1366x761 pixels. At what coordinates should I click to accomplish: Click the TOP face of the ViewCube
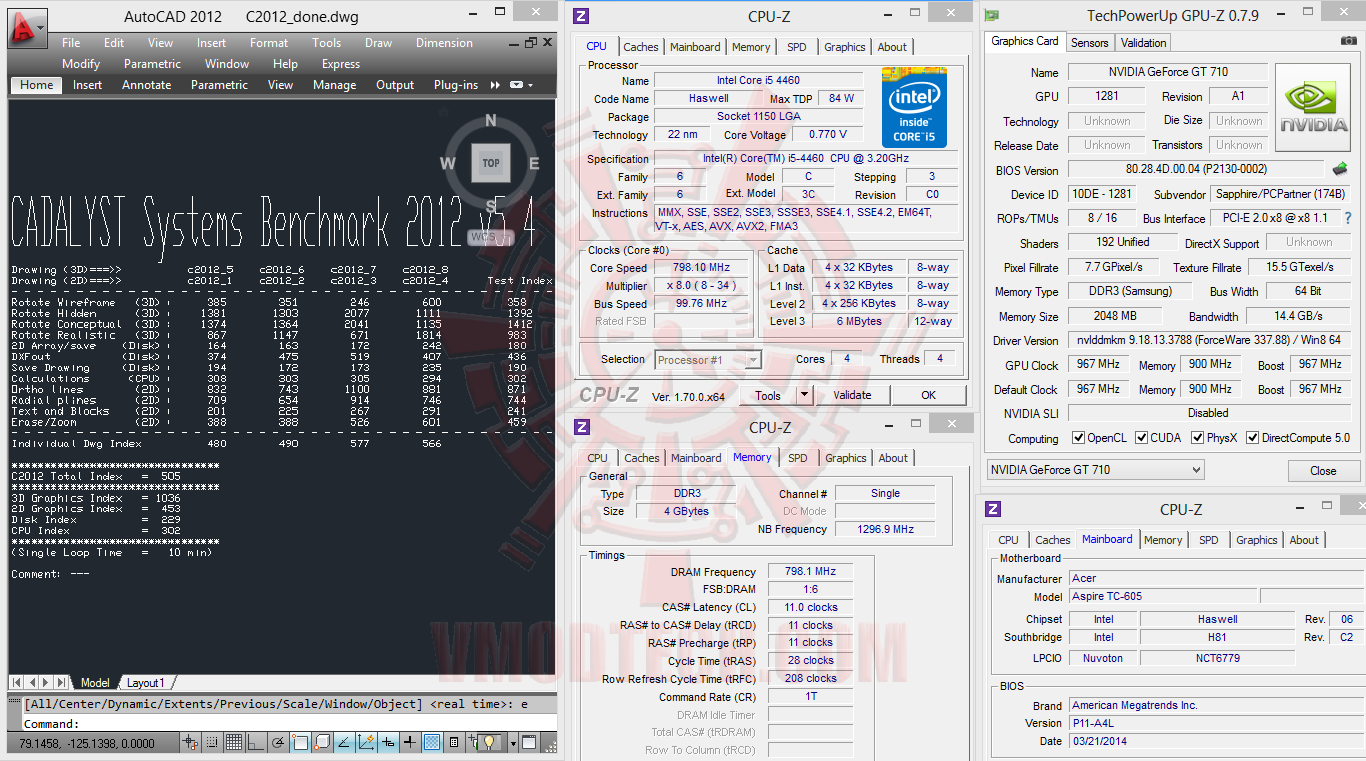tap(491, 163)
